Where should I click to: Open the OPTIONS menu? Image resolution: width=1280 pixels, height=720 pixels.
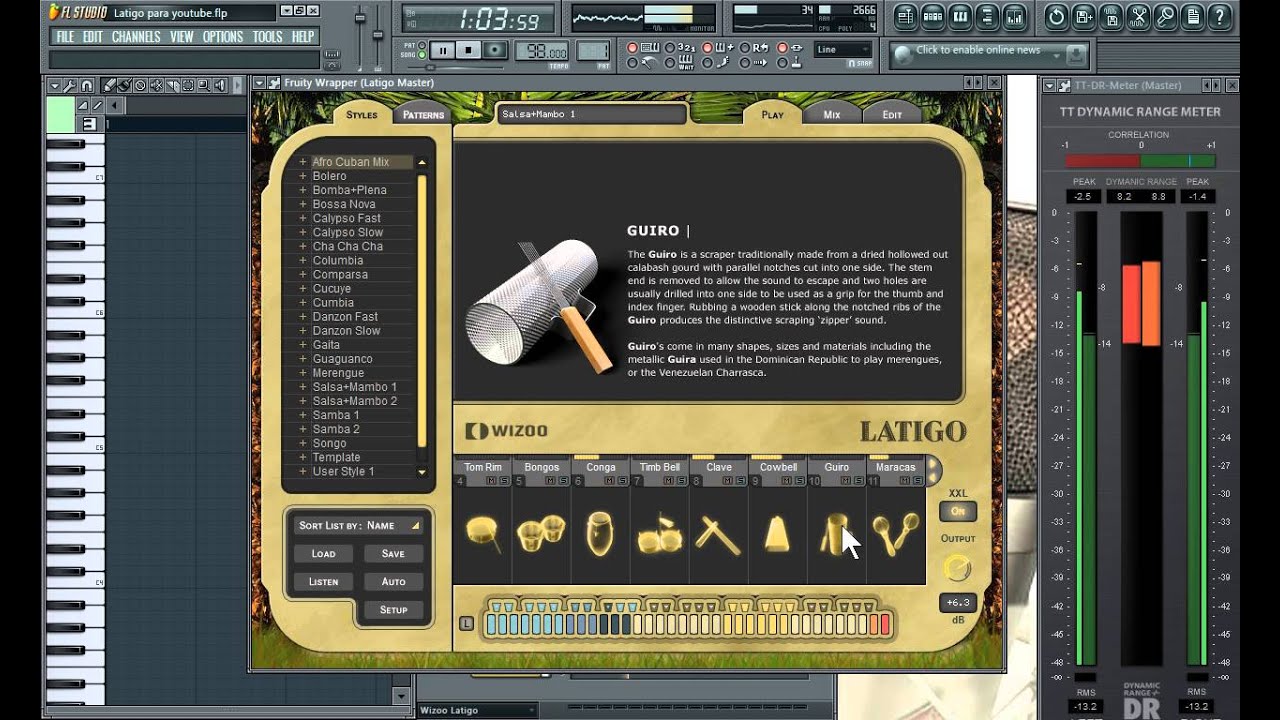point(223,37)
